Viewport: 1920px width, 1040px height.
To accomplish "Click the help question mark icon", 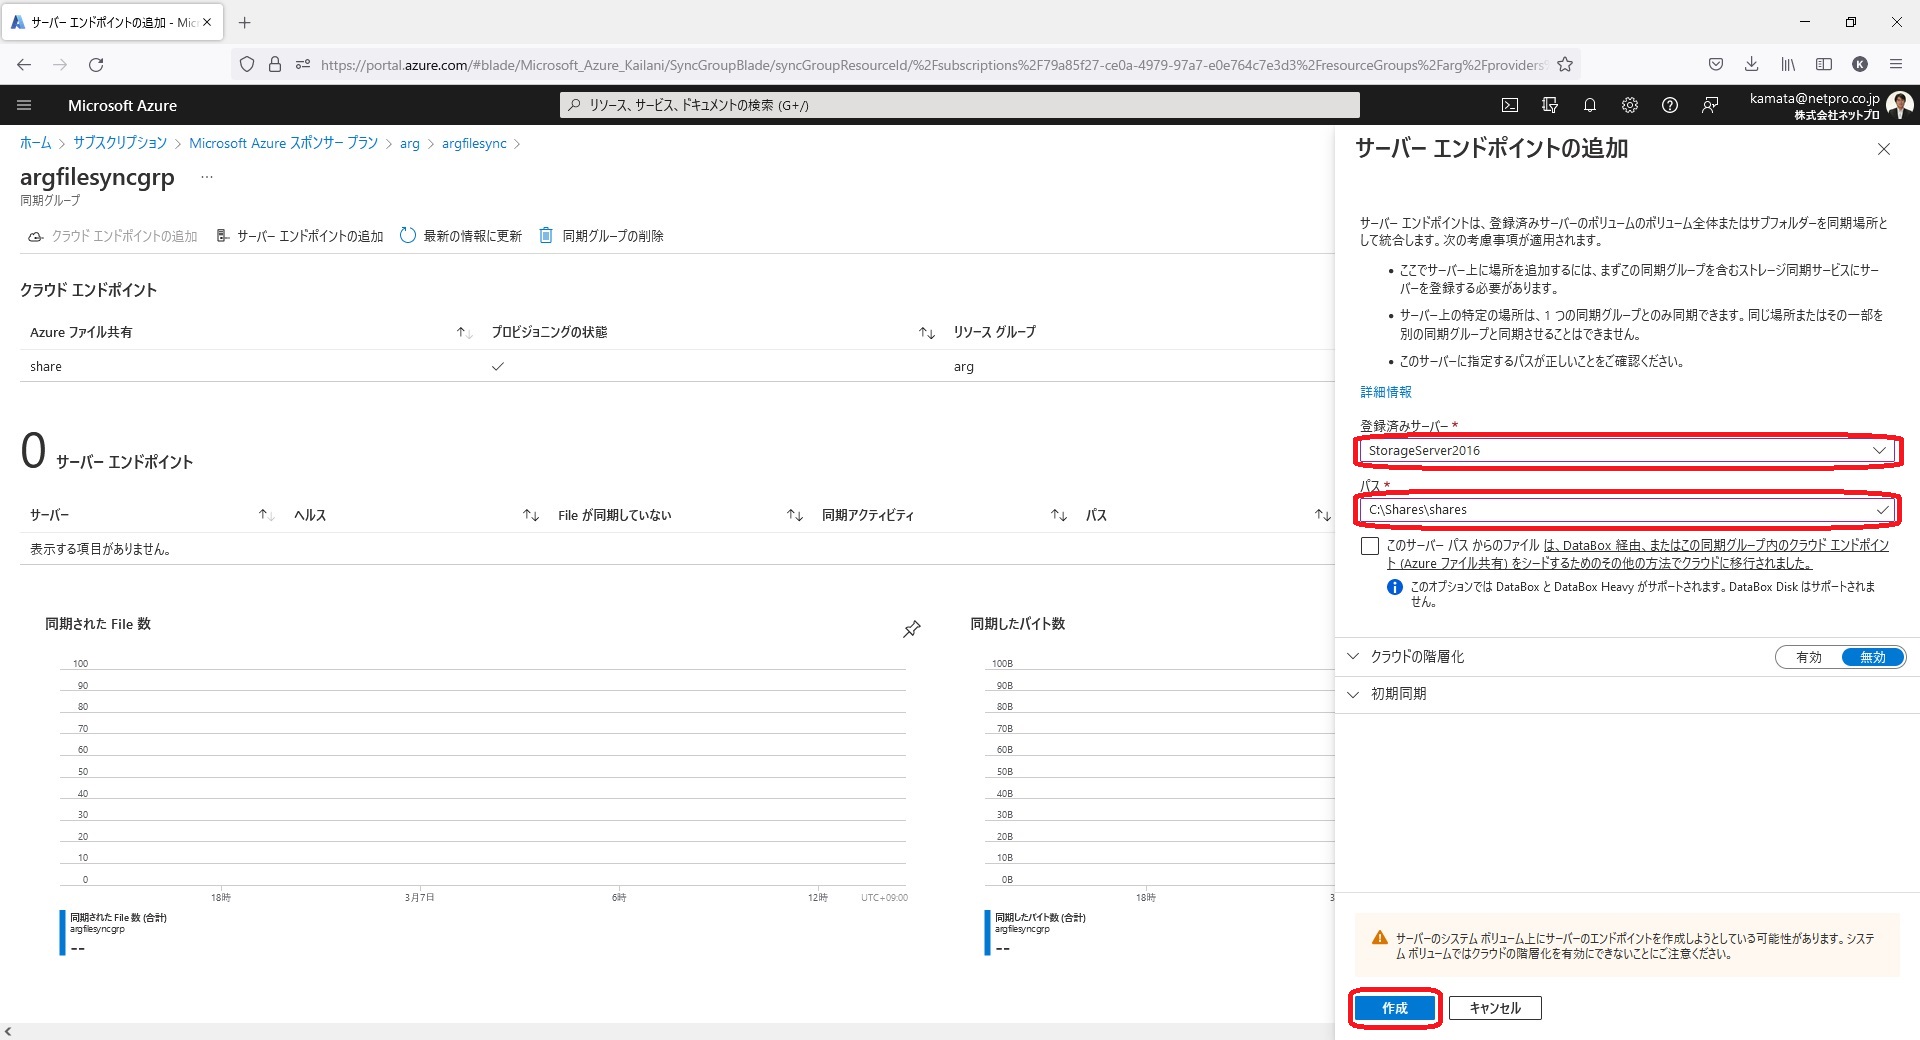I will [x=1670, y=105].
